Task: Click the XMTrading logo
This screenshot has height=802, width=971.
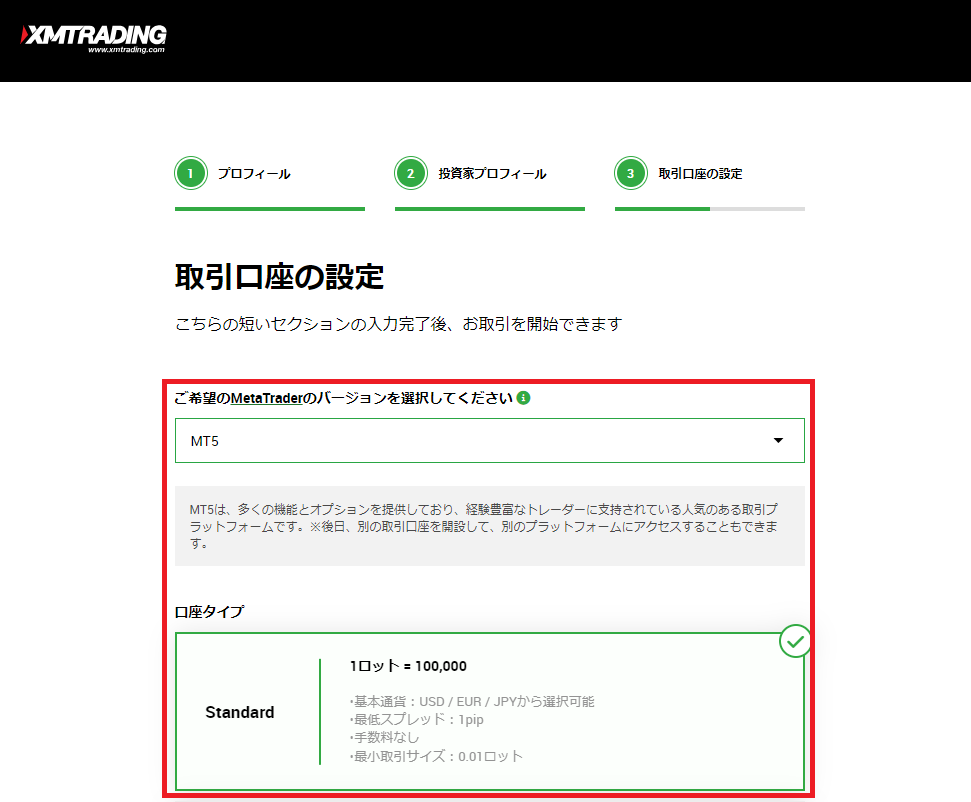Action: pyautogui.click(x=94, y=38)
